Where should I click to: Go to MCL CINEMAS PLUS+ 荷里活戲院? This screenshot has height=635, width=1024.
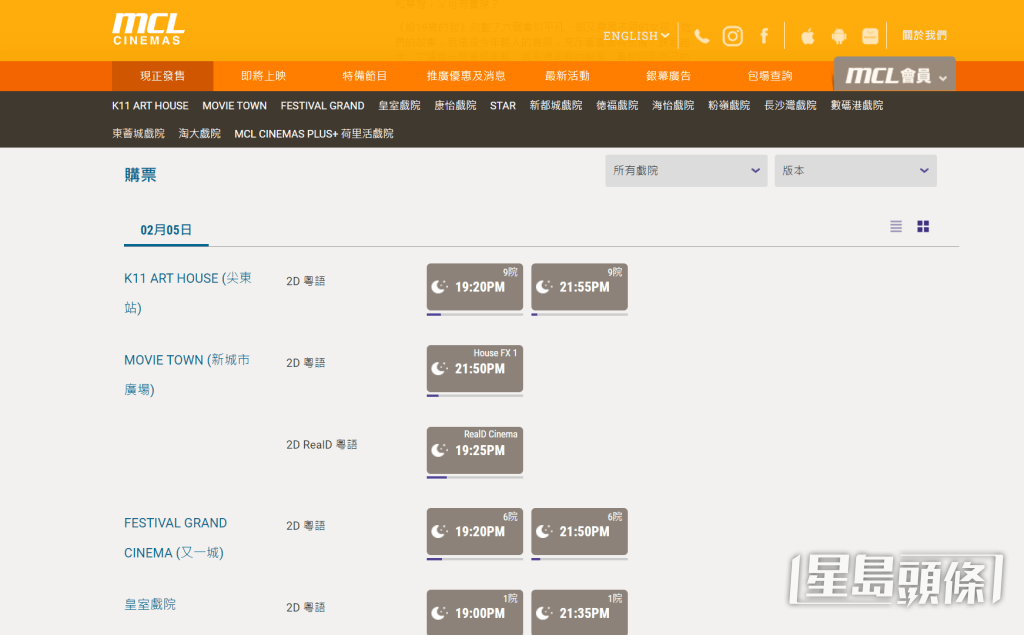(314, 133)
